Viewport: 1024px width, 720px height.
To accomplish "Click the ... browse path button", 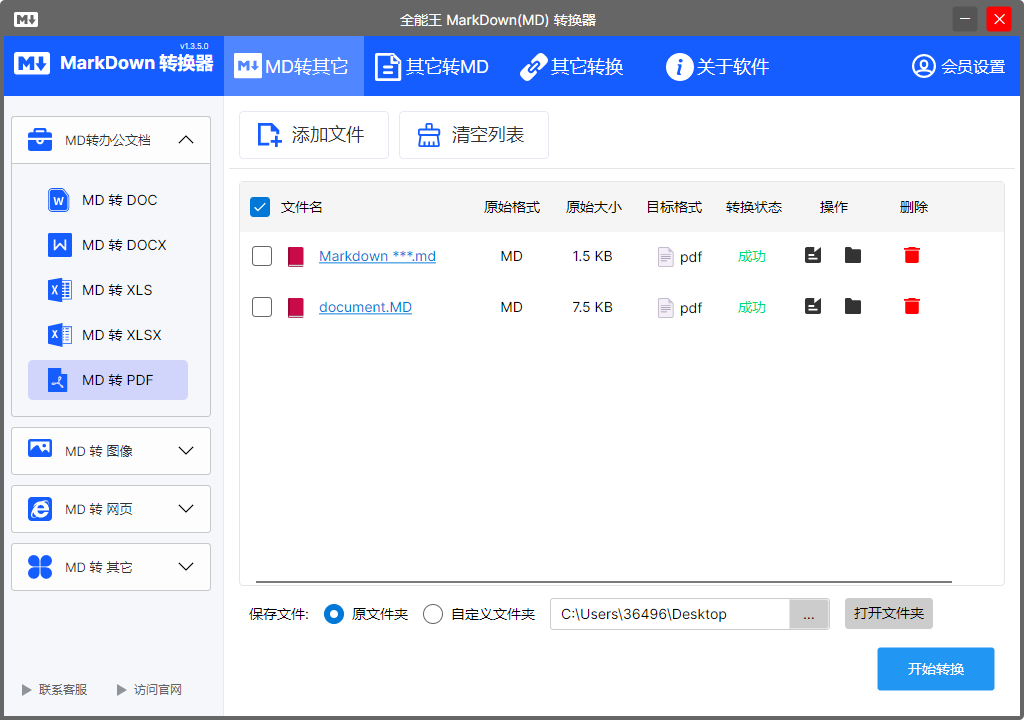I will click(x=809, y=614).
